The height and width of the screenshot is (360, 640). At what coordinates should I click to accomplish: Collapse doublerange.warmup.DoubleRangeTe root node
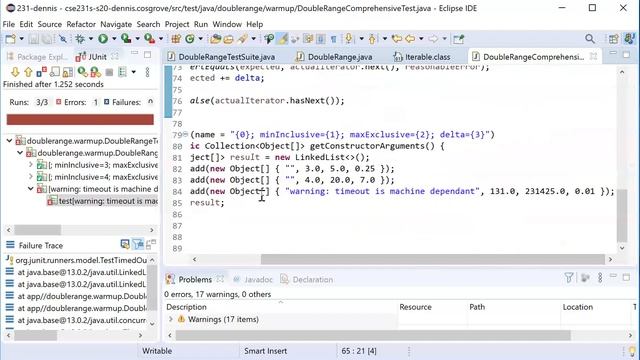coord(9,141)
